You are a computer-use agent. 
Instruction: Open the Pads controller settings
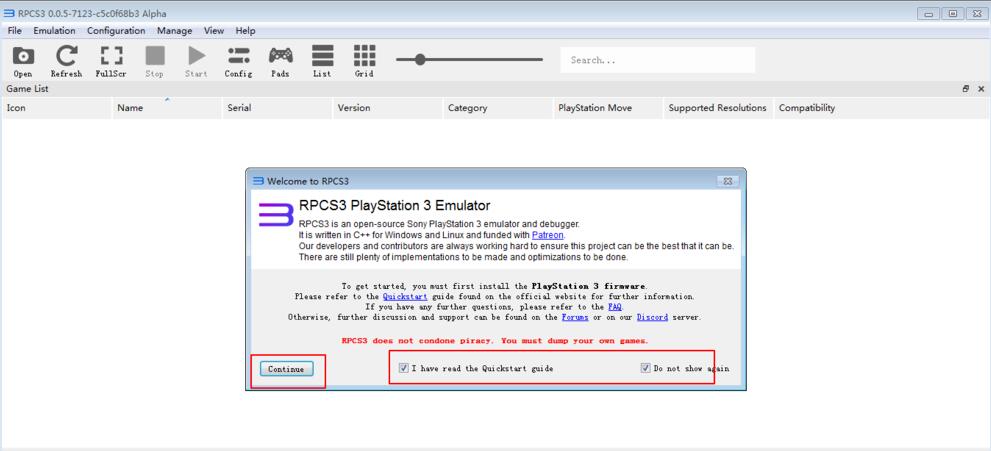tap(281, 61)
